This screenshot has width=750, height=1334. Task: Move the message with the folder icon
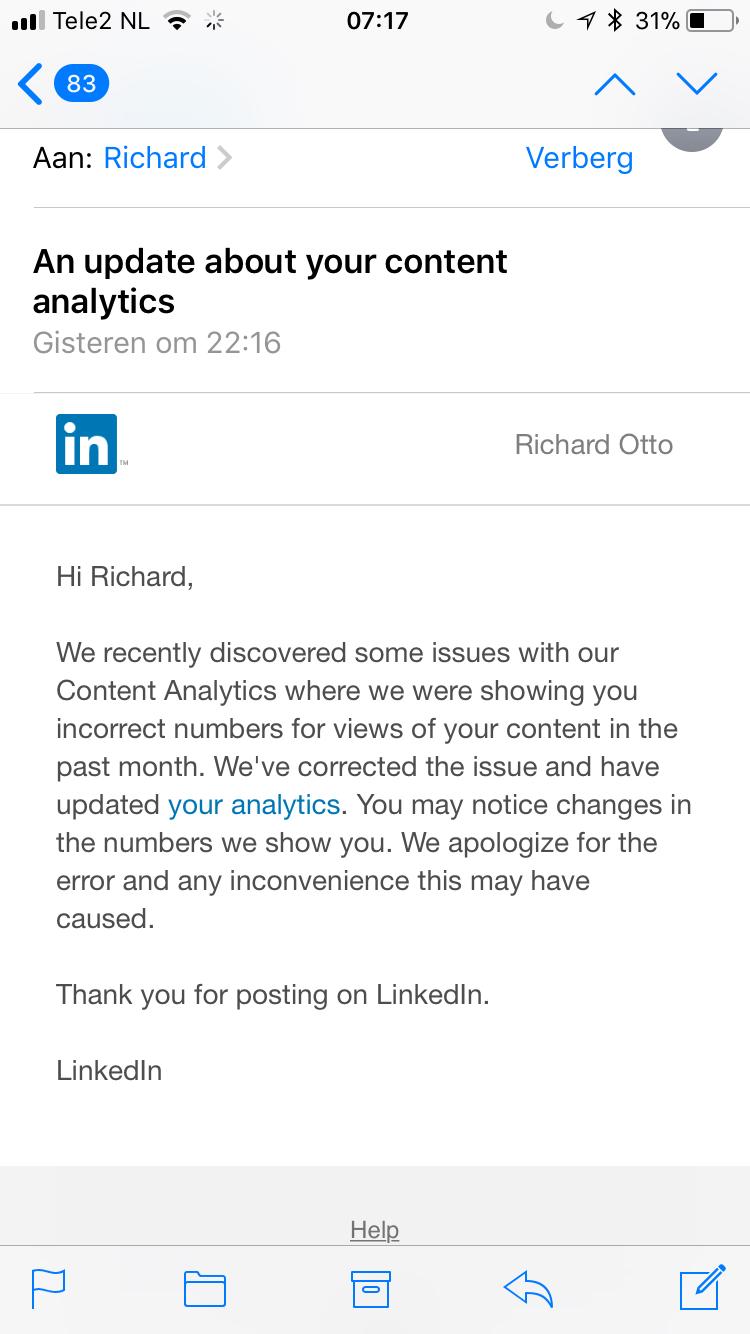[x=205, y=1288]
